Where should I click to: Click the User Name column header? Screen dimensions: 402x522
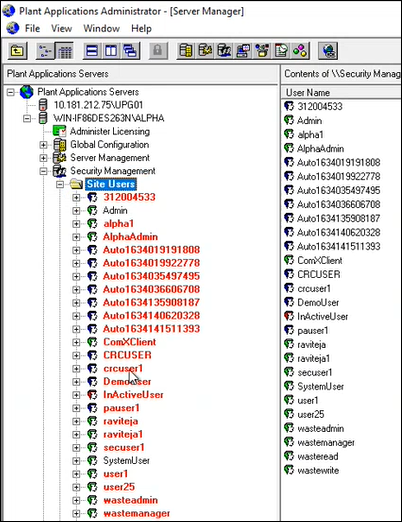tap(341, 92)
